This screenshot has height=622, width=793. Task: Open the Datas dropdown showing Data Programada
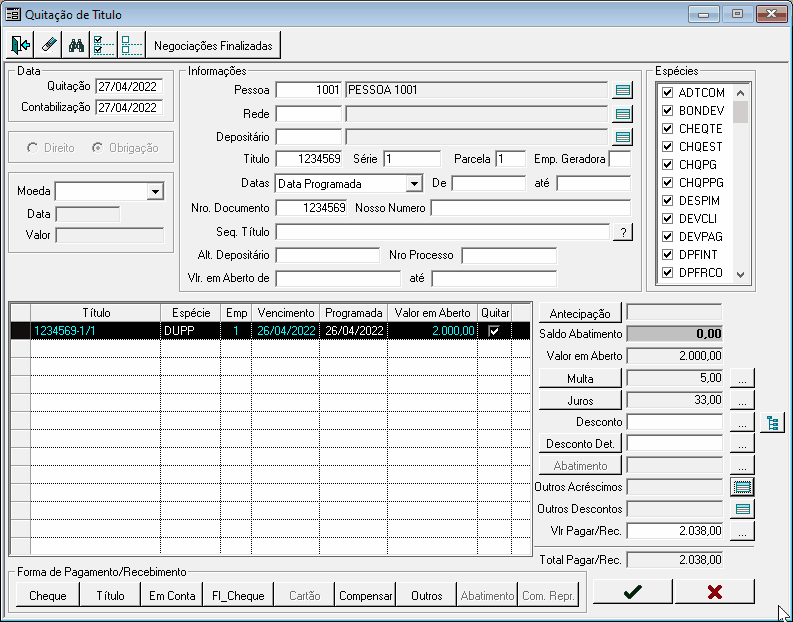[414, 184]
